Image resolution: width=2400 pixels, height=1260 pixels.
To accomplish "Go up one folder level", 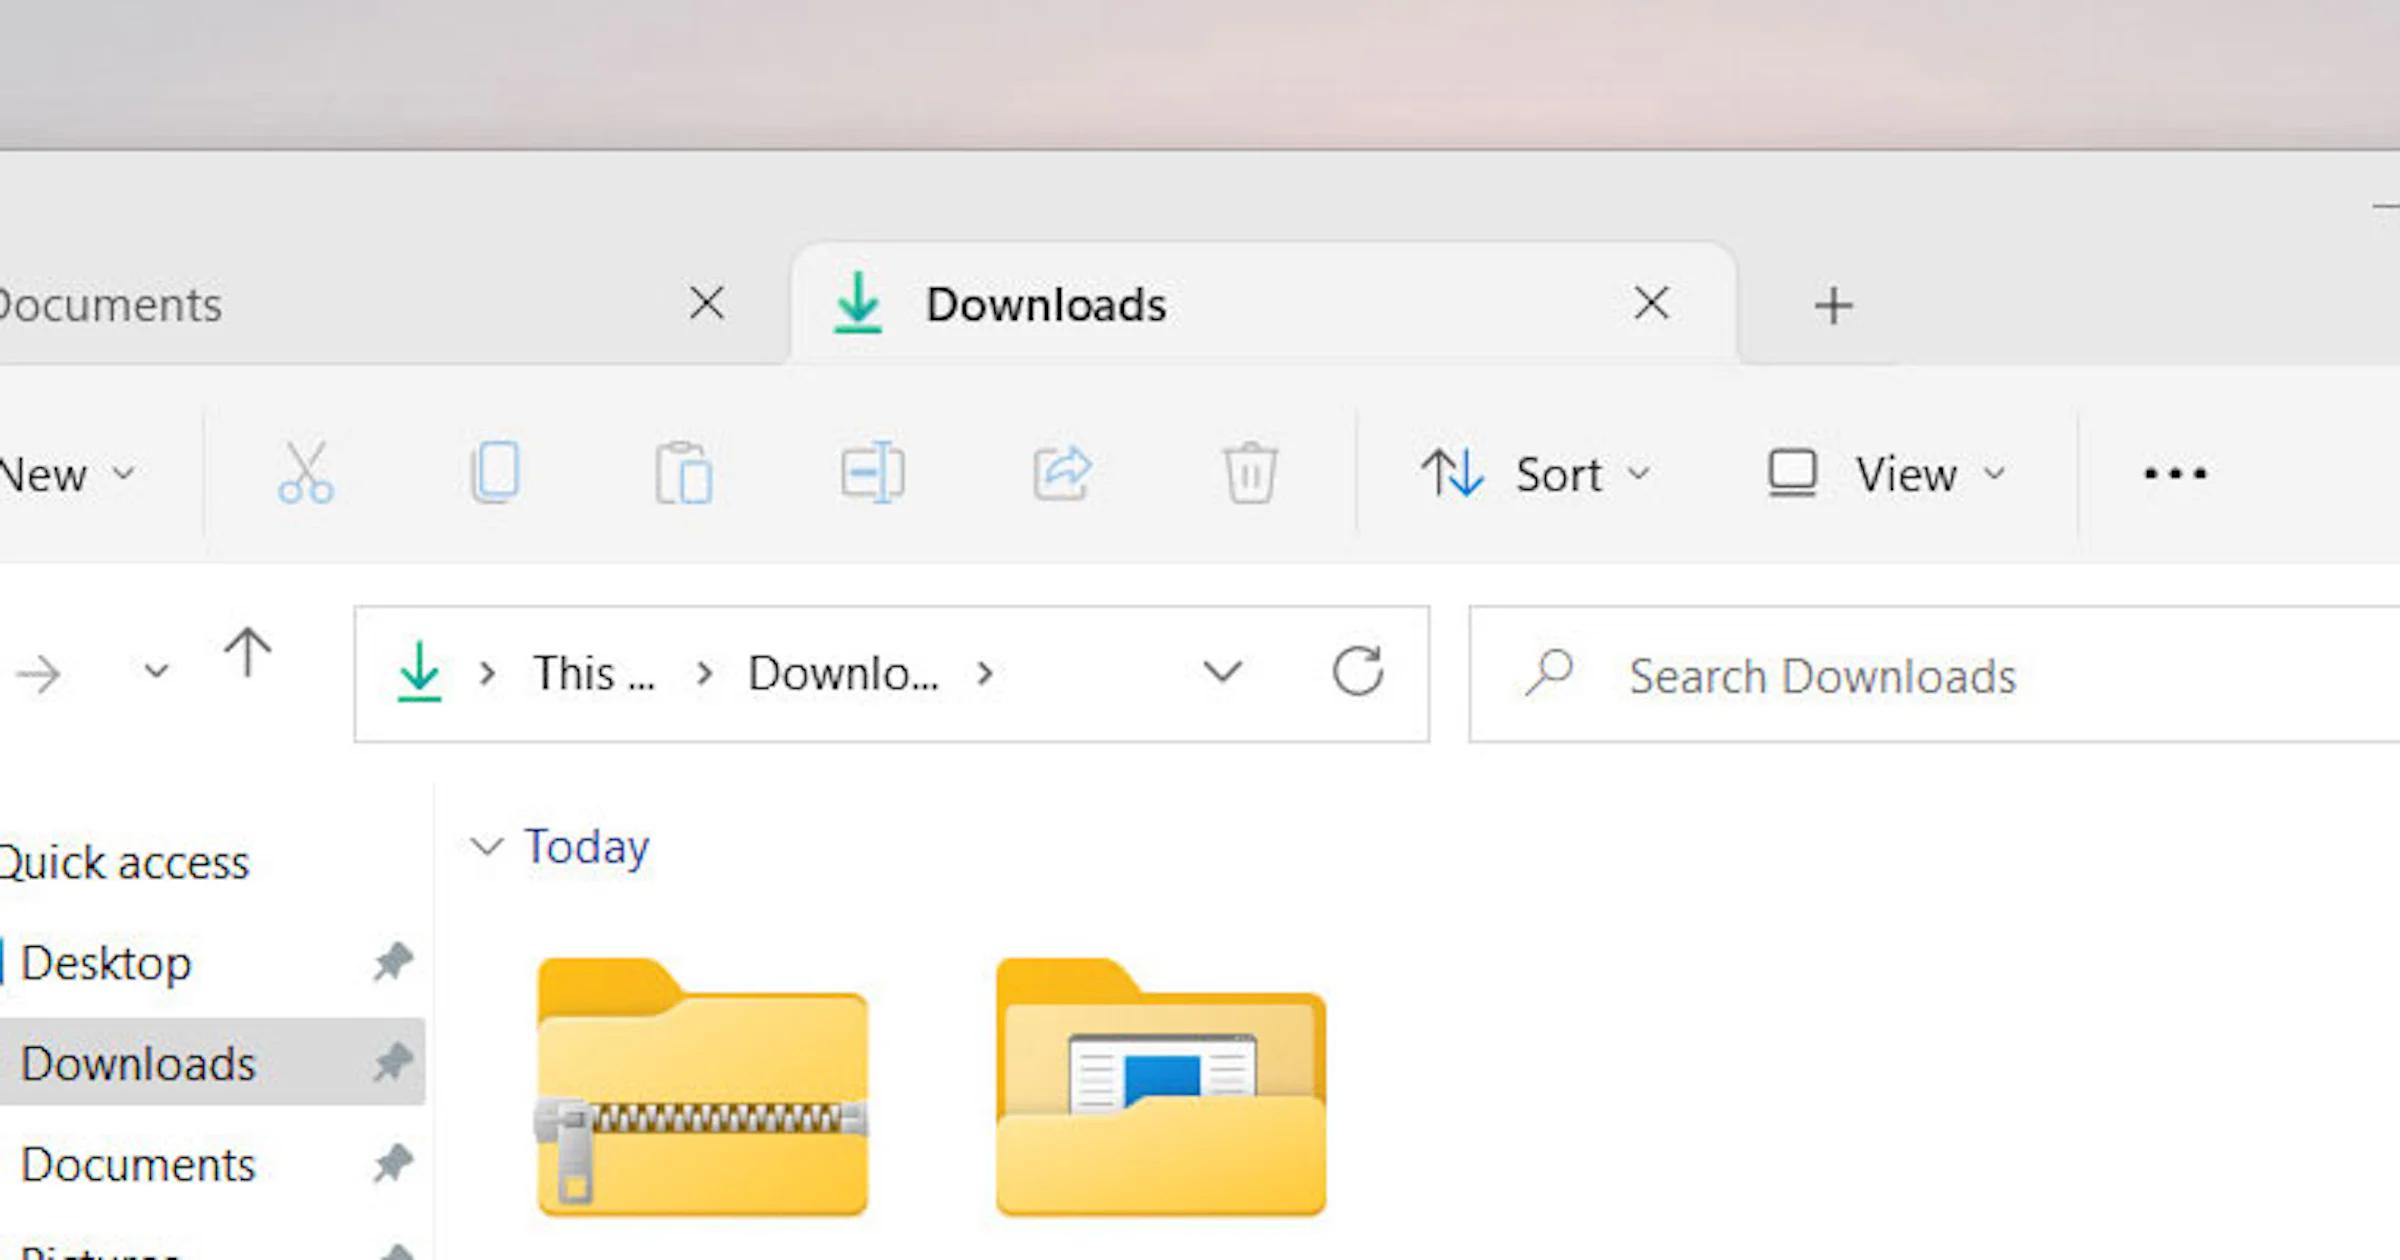I will [x=247, y=653].
